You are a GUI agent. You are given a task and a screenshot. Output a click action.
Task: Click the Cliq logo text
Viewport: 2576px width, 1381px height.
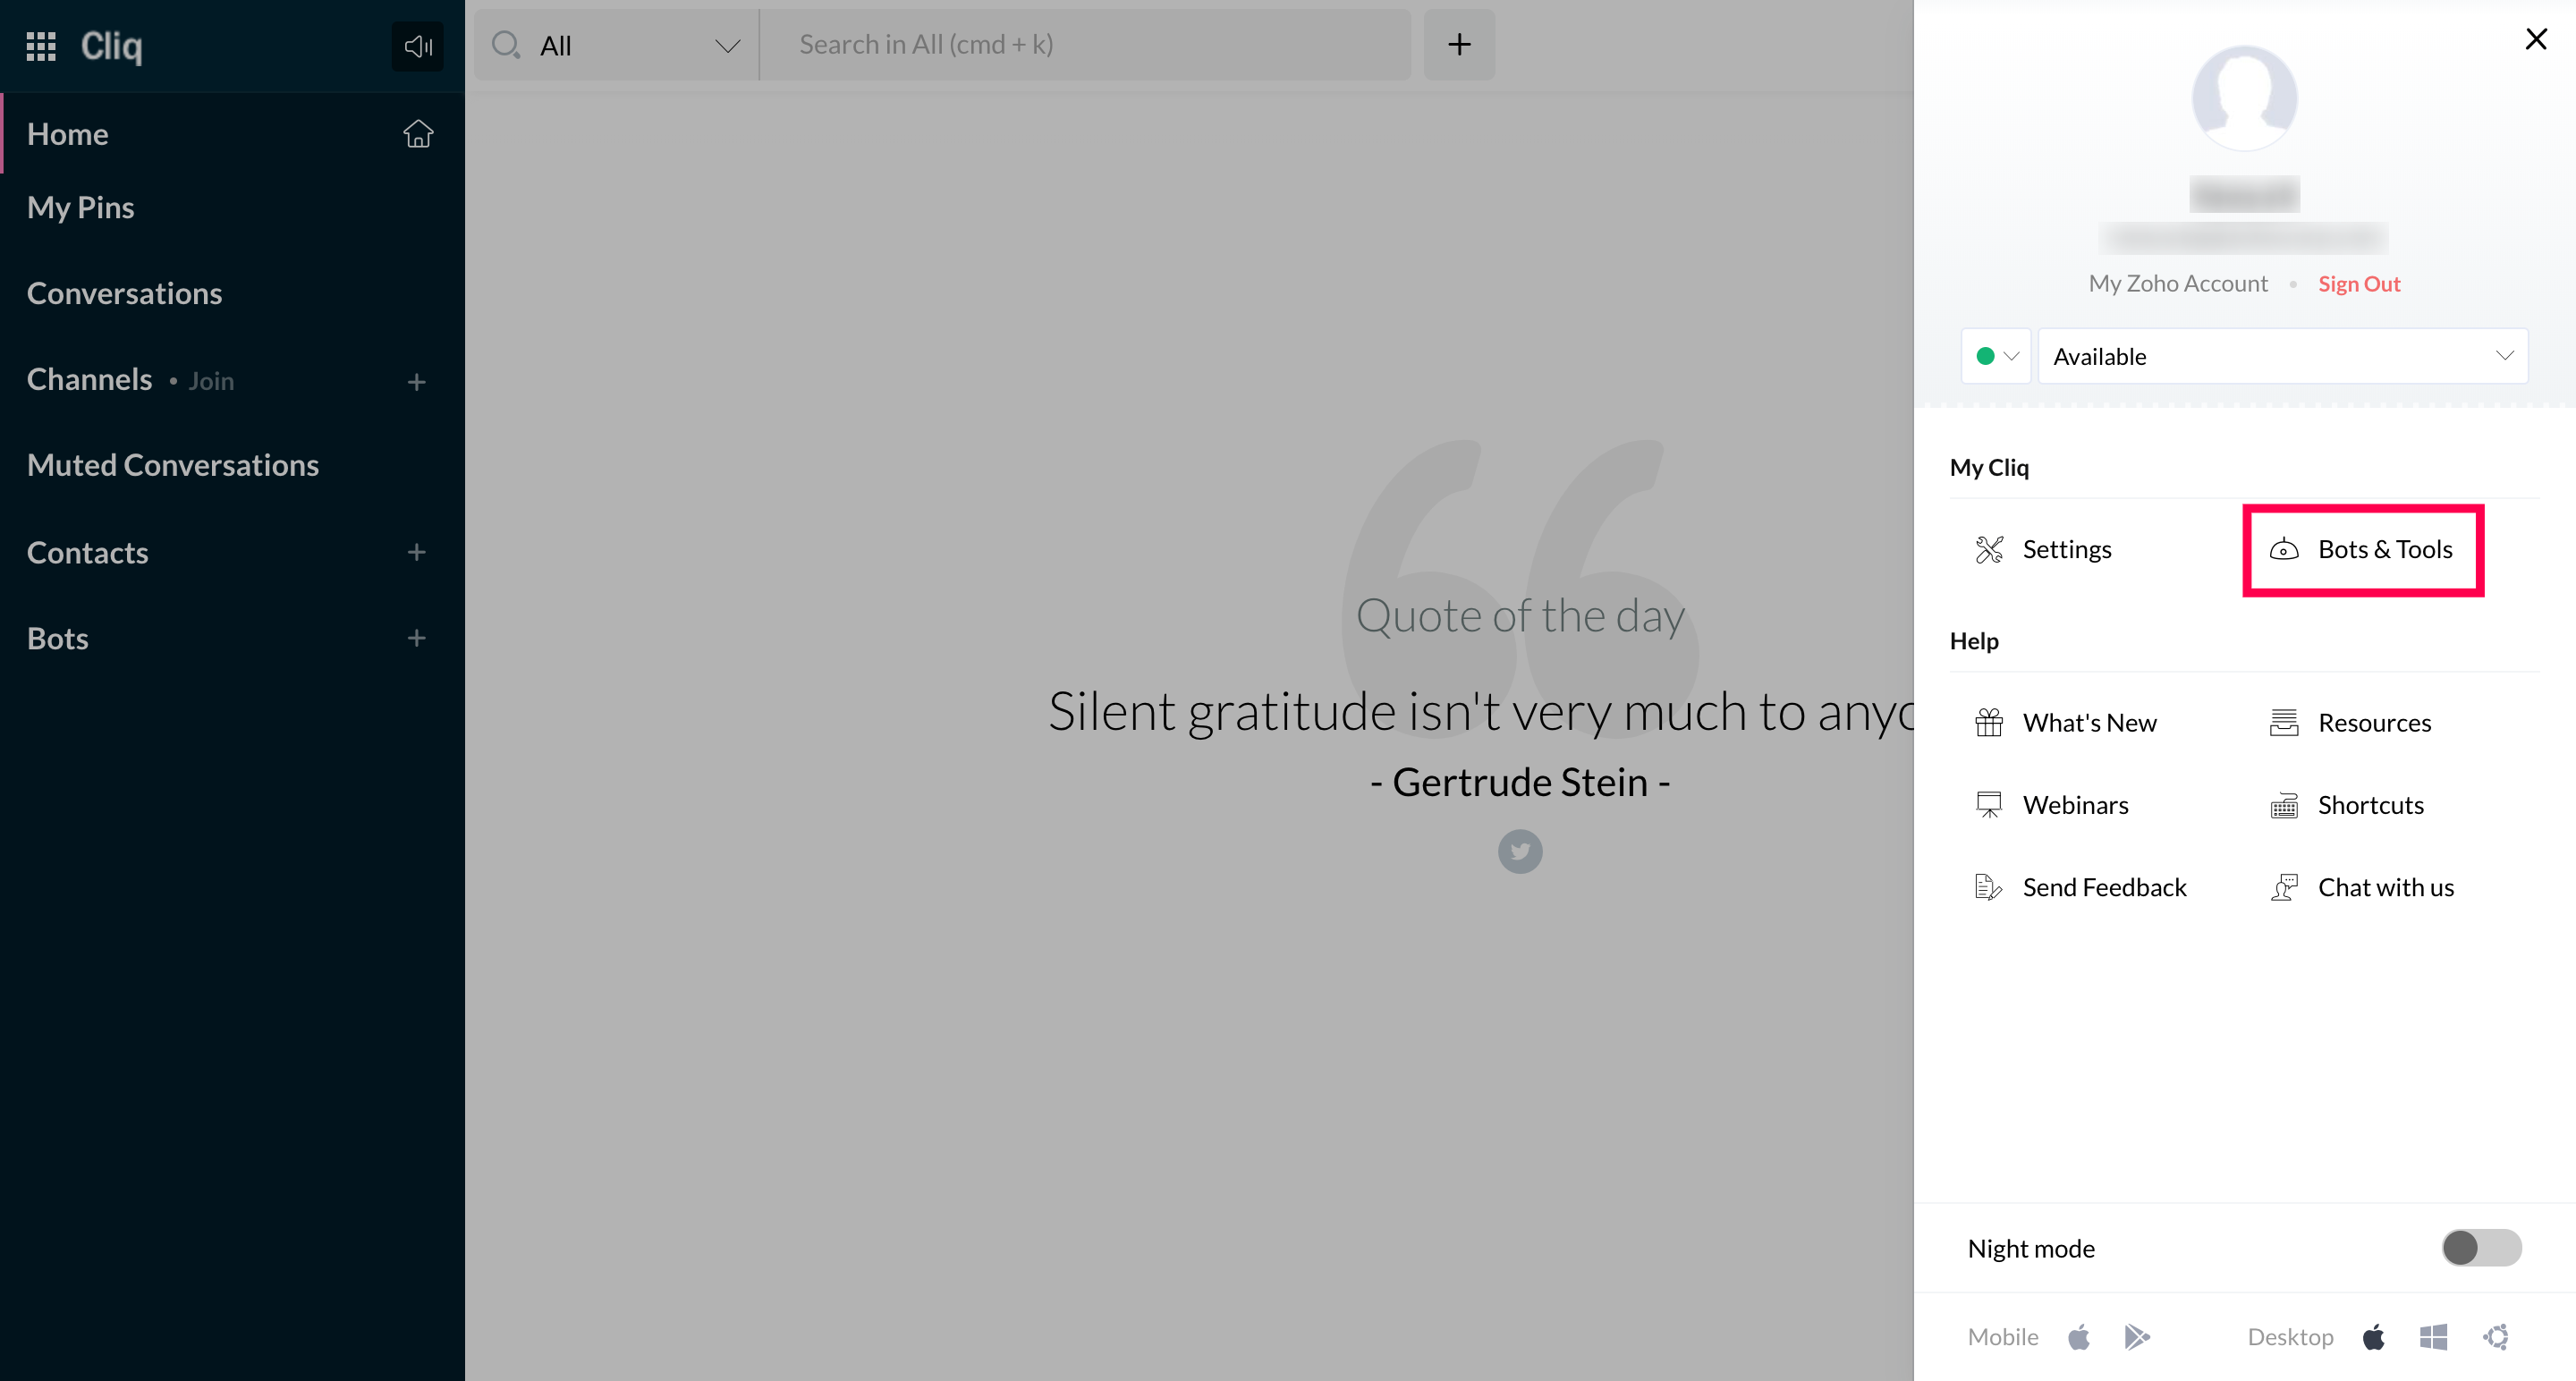pyautogui.click(x=111, y=46)
